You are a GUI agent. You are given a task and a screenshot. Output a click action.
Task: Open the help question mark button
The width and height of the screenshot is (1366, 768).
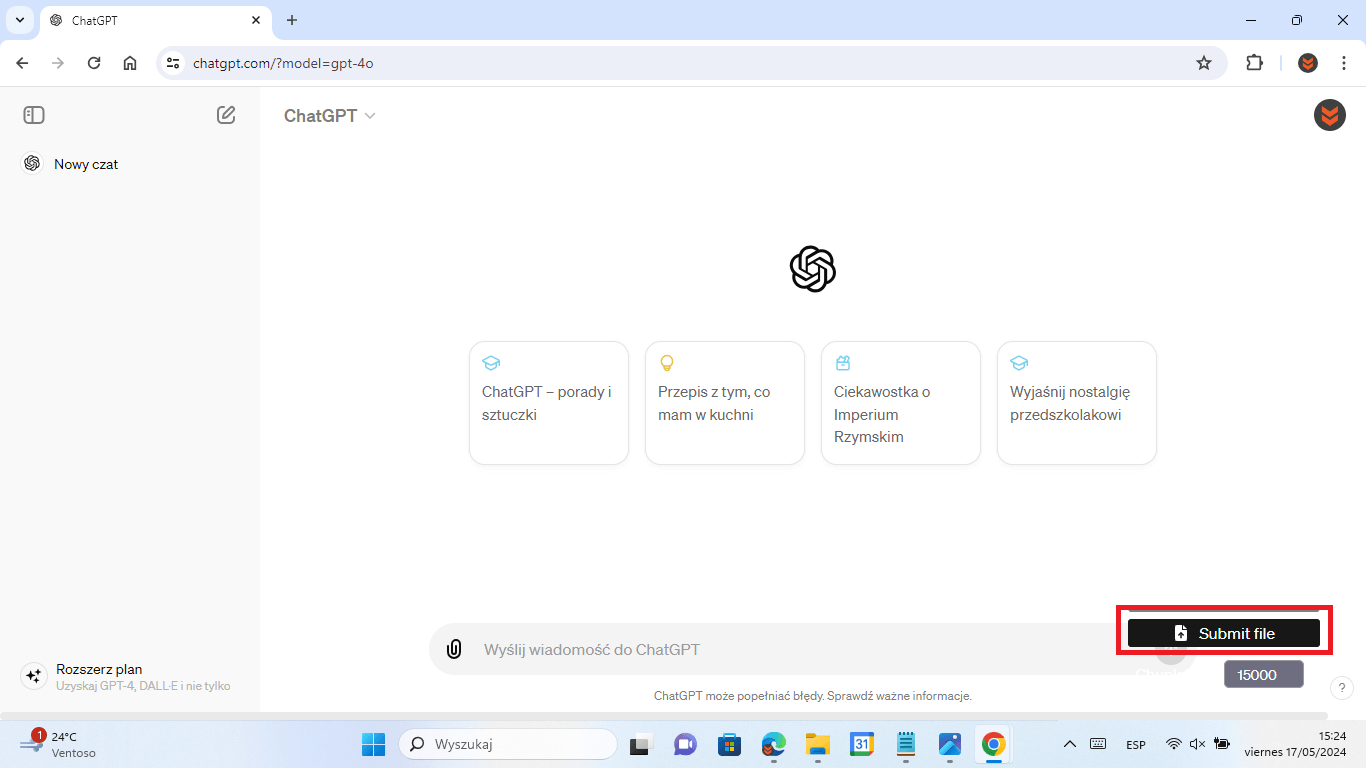click(1343, 688)
